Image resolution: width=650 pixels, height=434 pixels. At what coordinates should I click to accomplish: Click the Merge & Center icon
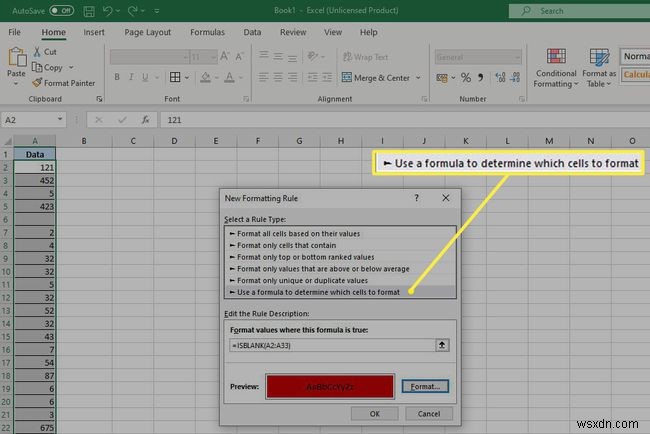(x=345, y=77)
